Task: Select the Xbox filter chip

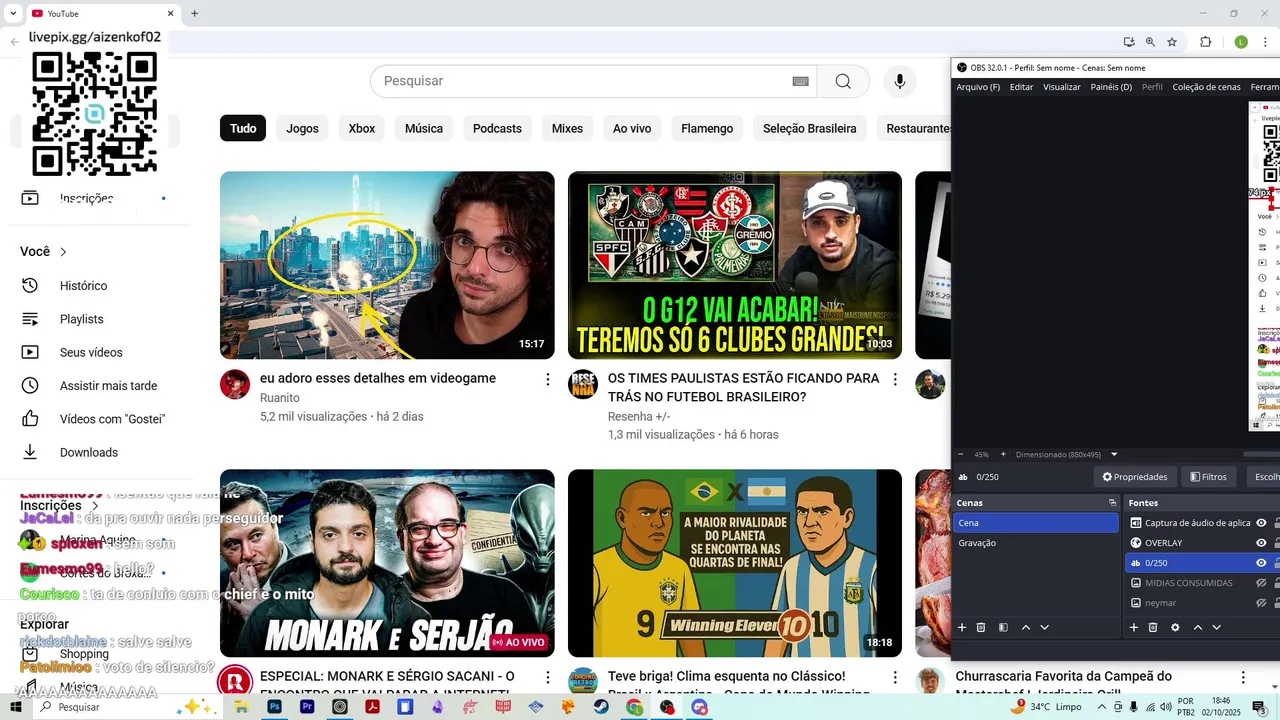Action: tap(362, 128)
